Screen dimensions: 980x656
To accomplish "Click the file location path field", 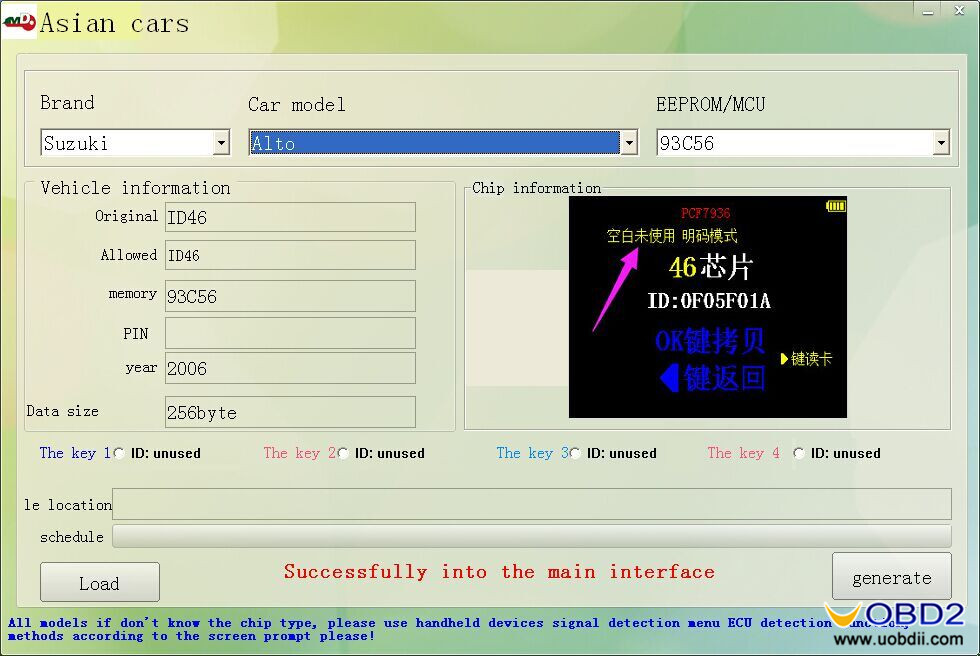I will (532, 504).
